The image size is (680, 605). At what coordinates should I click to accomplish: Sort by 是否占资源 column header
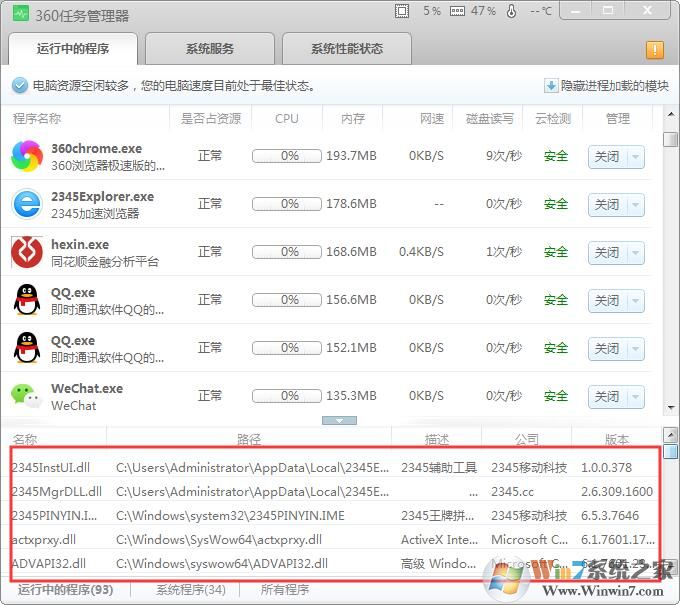click(x=211, y=118)
